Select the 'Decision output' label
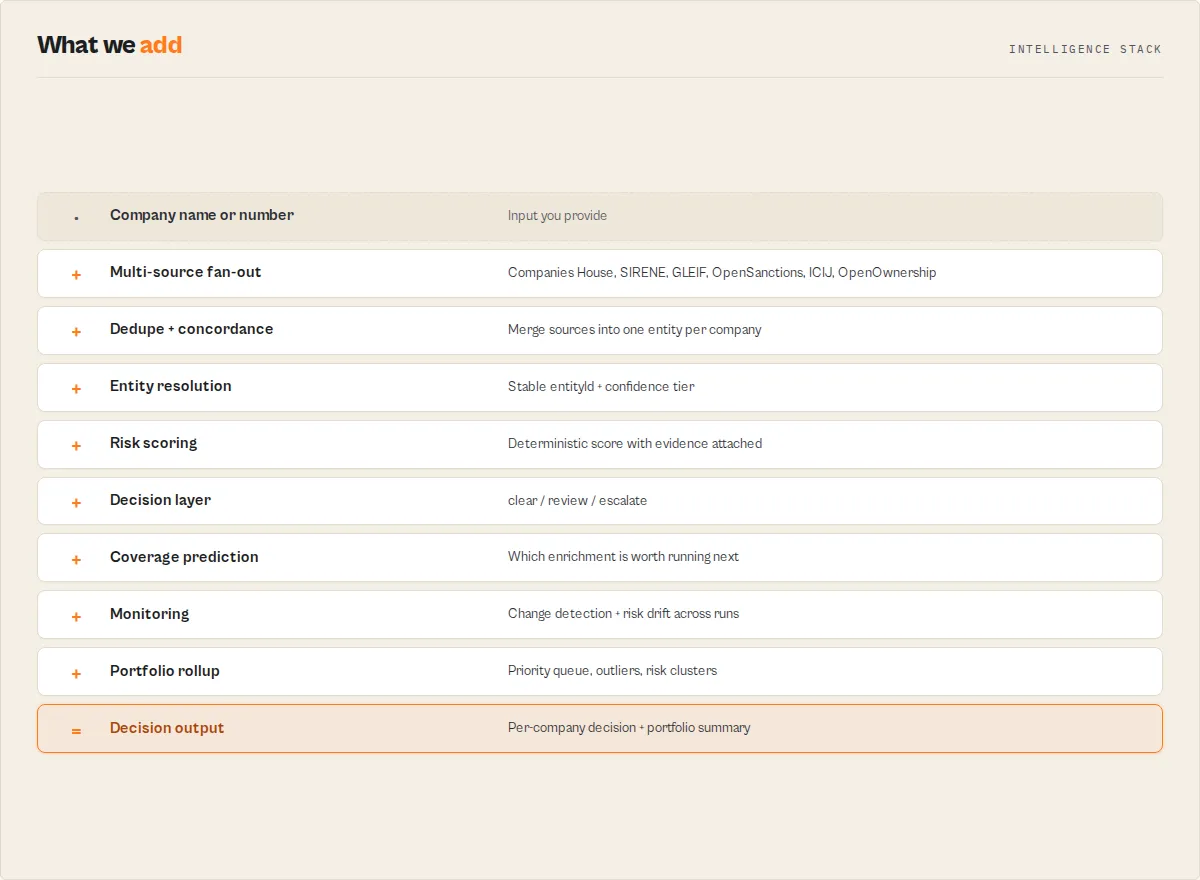 (x=167, y=728)
